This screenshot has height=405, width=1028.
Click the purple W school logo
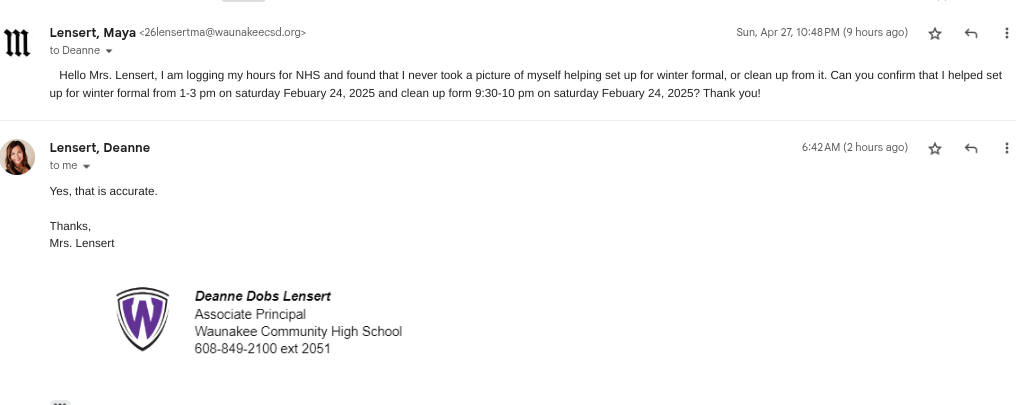(x=141, y=319)
